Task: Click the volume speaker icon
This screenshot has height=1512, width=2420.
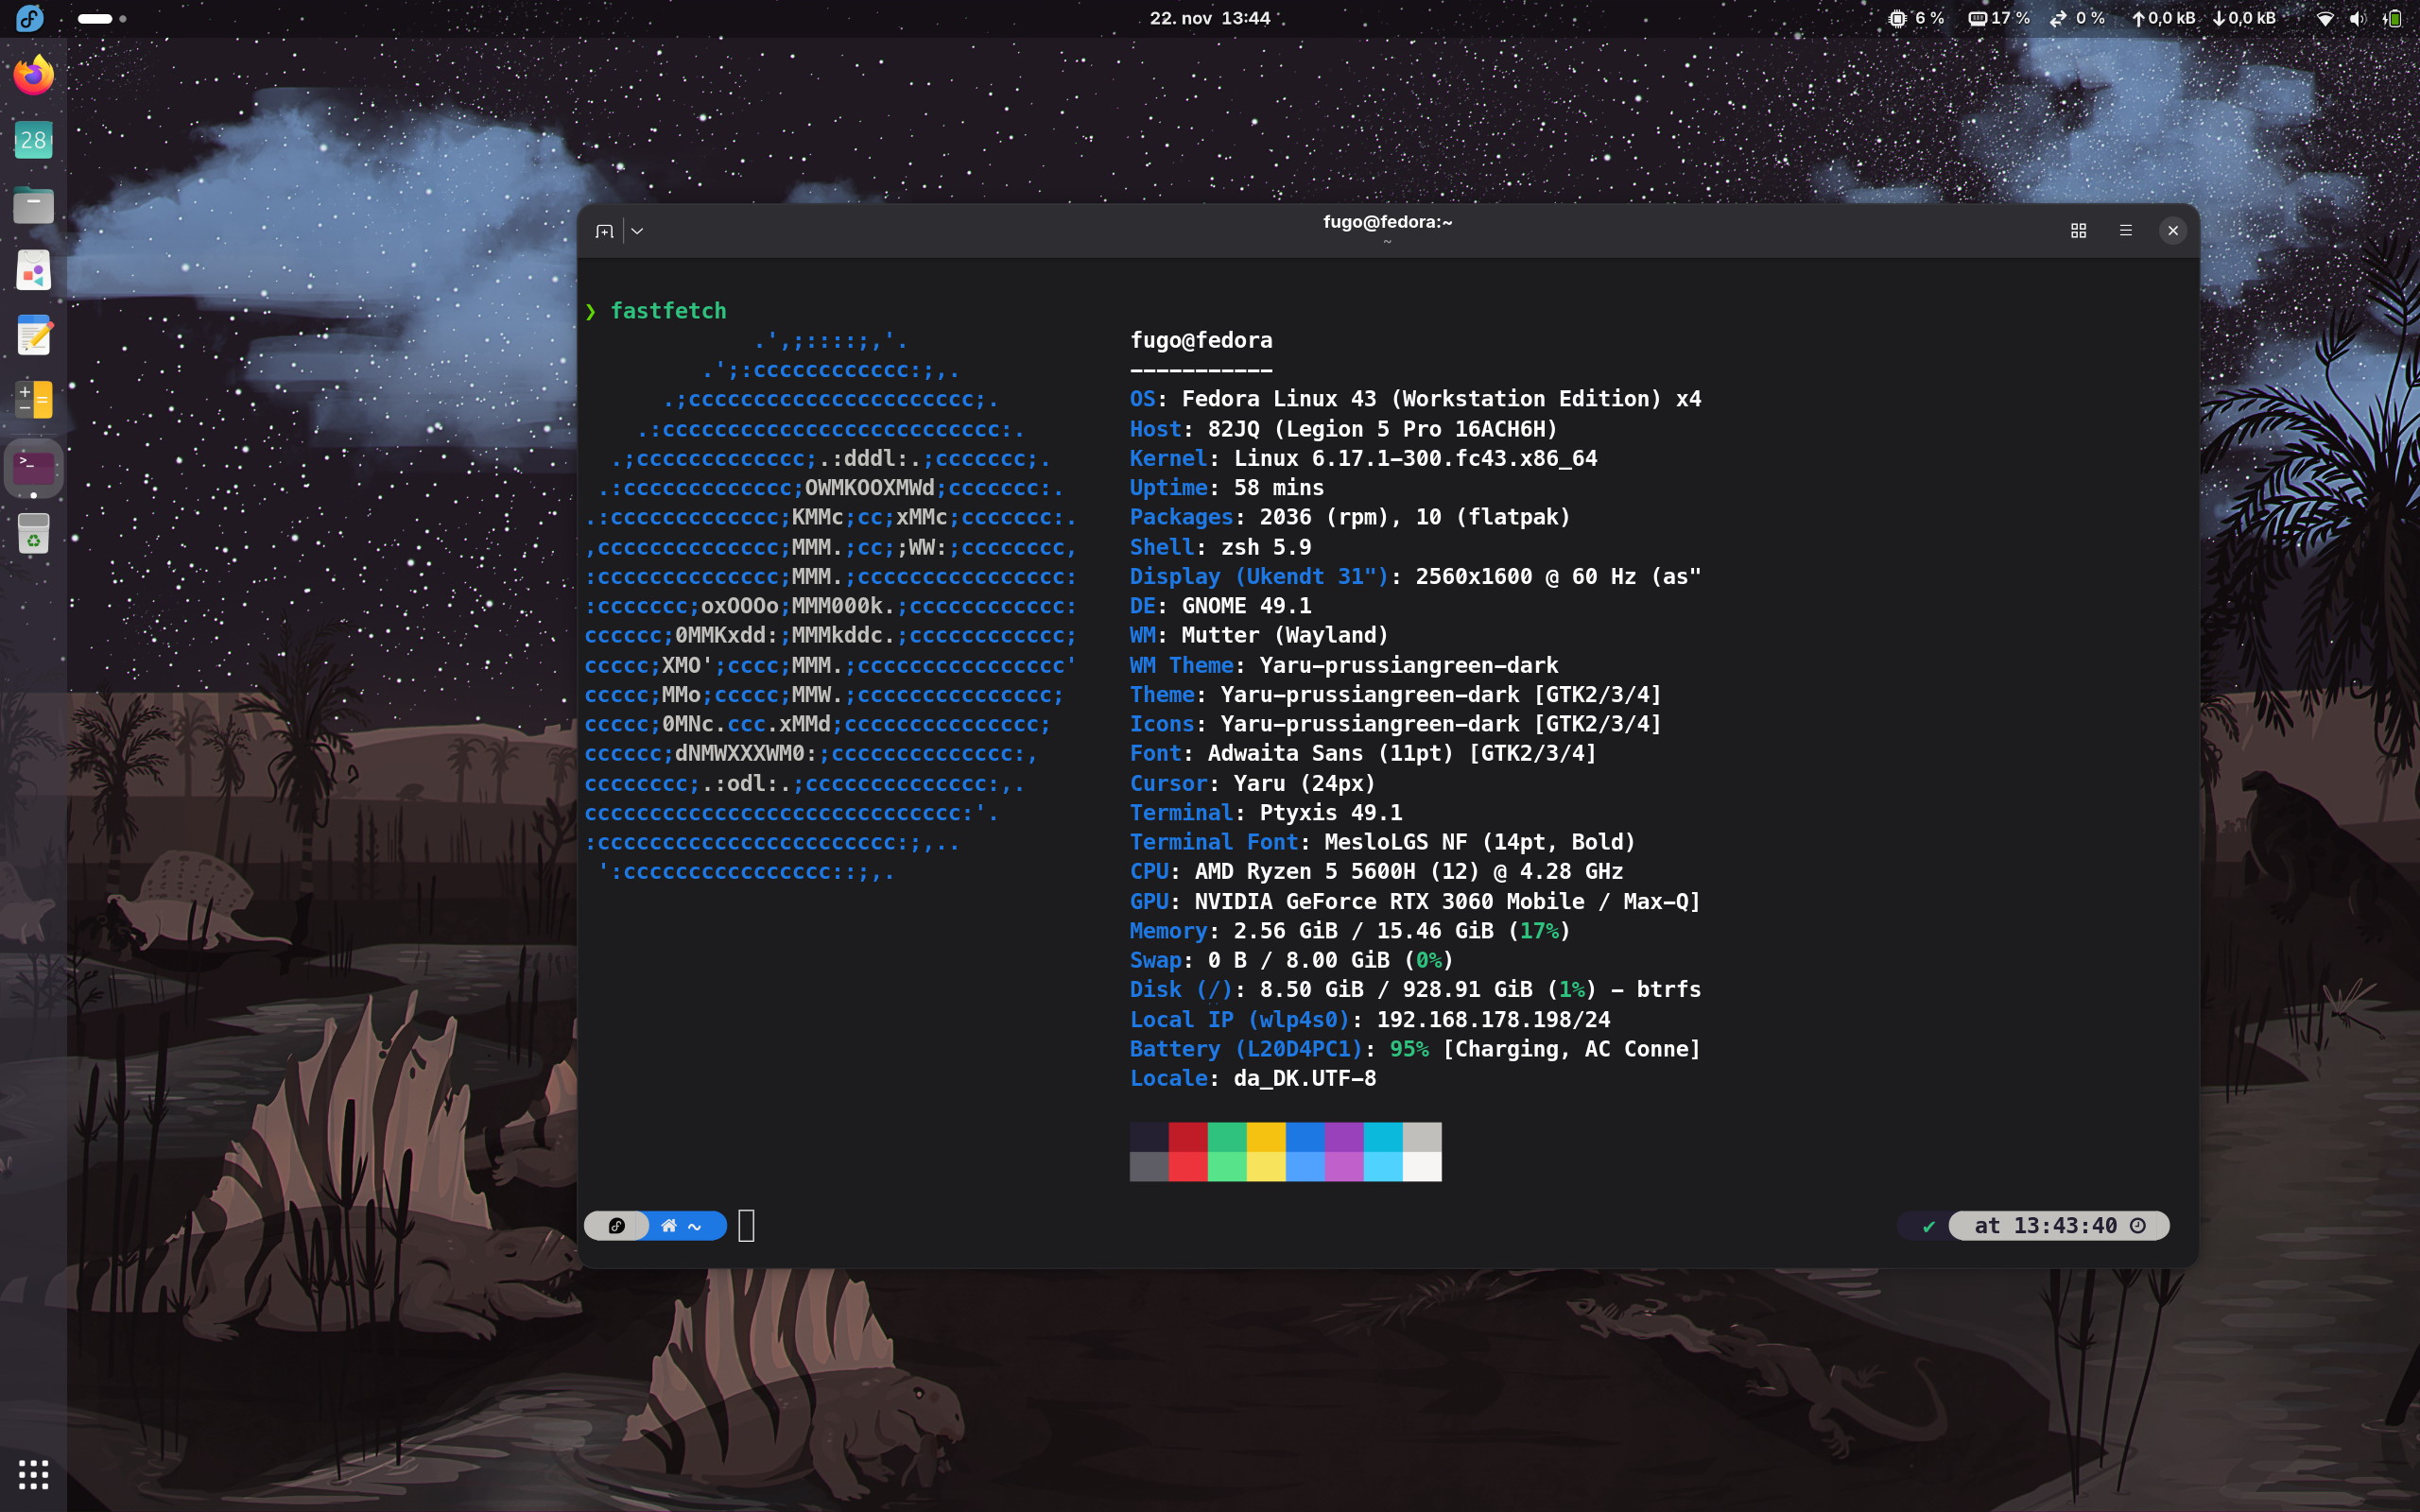Action: coord(2358,18)
